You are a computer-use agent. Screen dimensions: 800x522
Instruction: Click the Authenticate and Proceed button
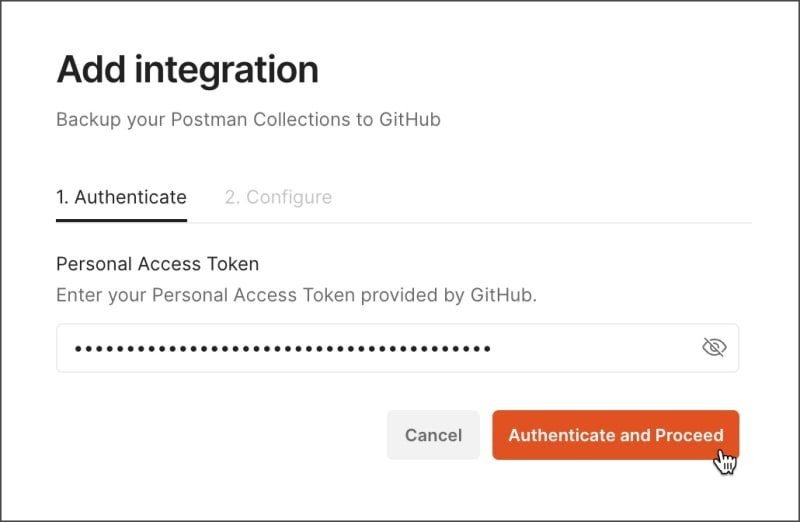click(615, 435)
